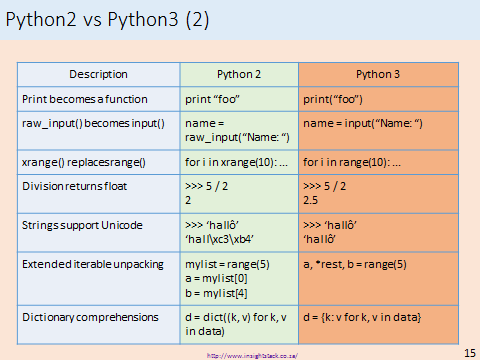Viewport: 480px width, 360px height.
Task: Select the slide title 'Python2 vs Python3 (2)'
Action: [107, 20]
